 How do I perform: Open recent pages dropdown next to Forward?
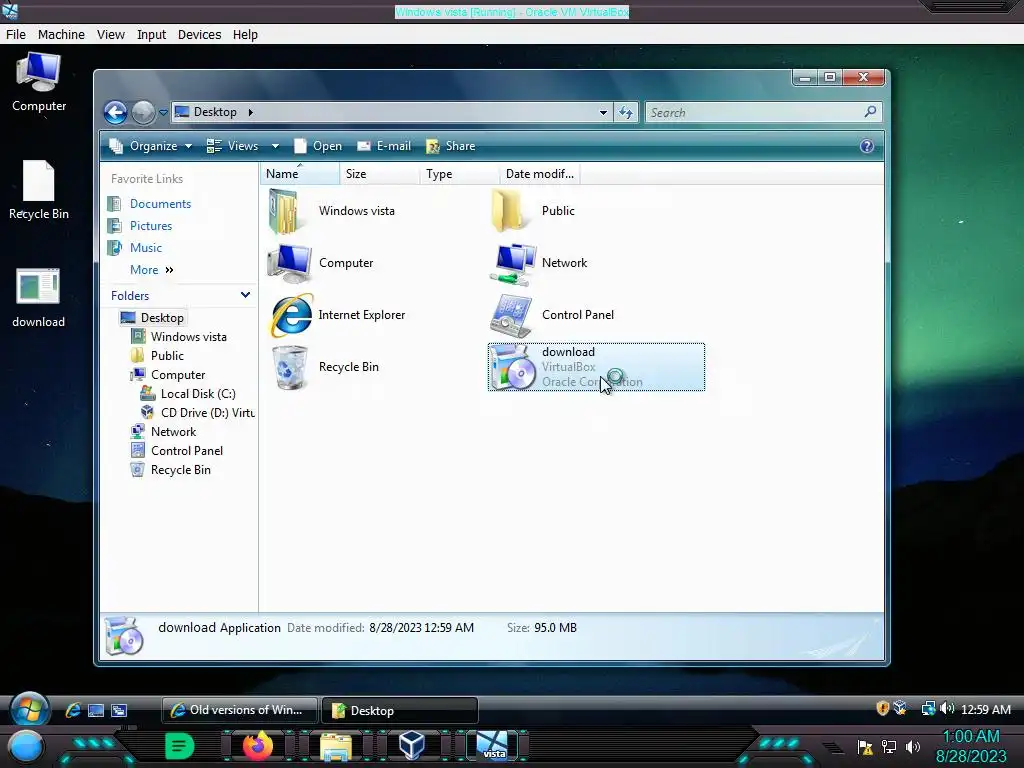(x=163, y=112)
